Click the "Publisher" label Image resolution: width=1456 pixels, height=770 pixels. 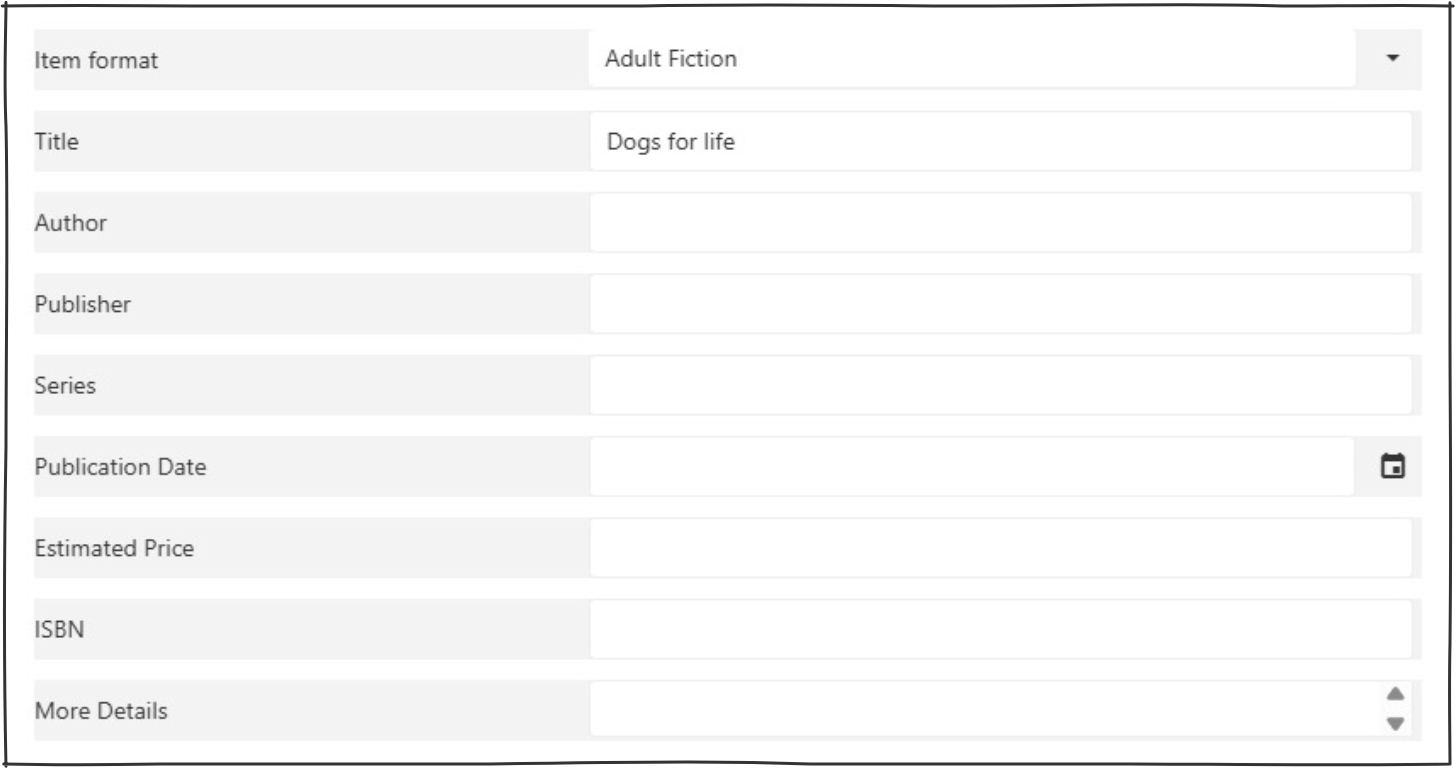click(x=82, y=304)
